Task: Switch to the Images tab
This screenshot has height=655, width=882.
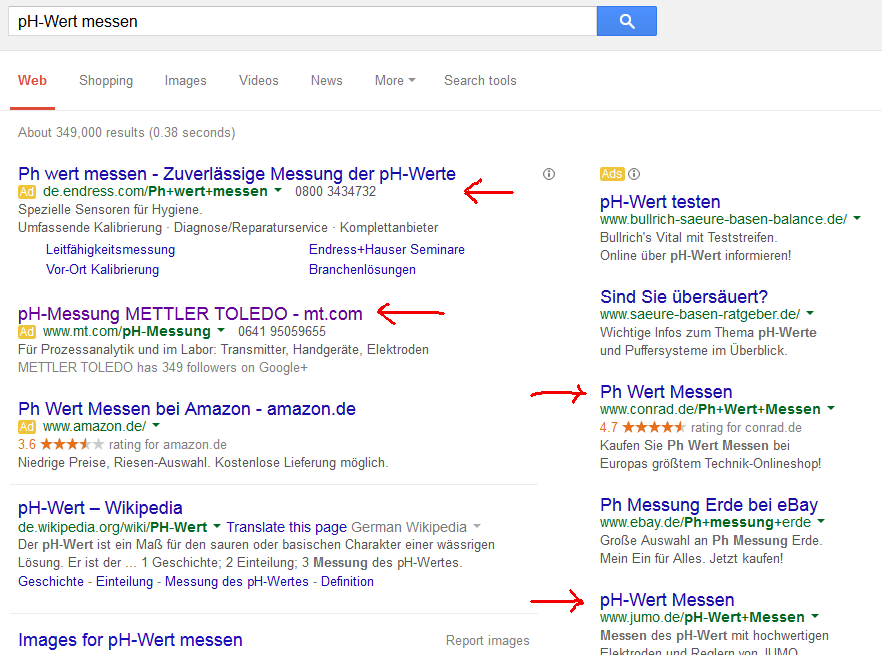Action: pos(185,81)
